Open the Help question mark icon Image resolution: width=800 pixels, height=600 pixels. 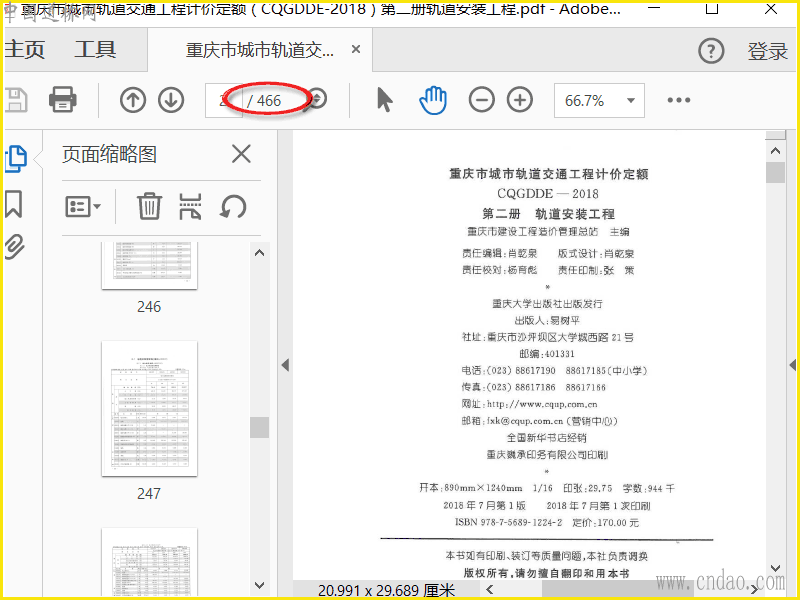point(711,51)
